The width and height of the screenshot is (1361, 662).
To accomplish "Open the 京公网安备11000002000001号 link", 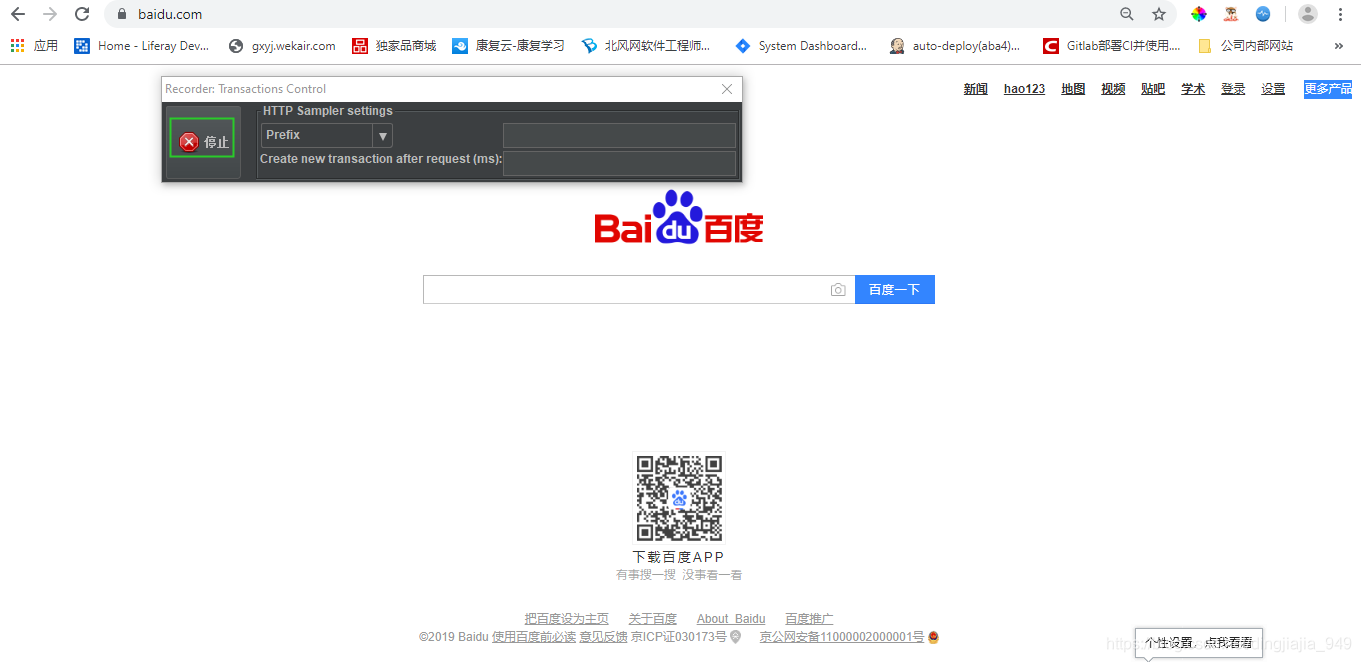I will coord(842,637).
